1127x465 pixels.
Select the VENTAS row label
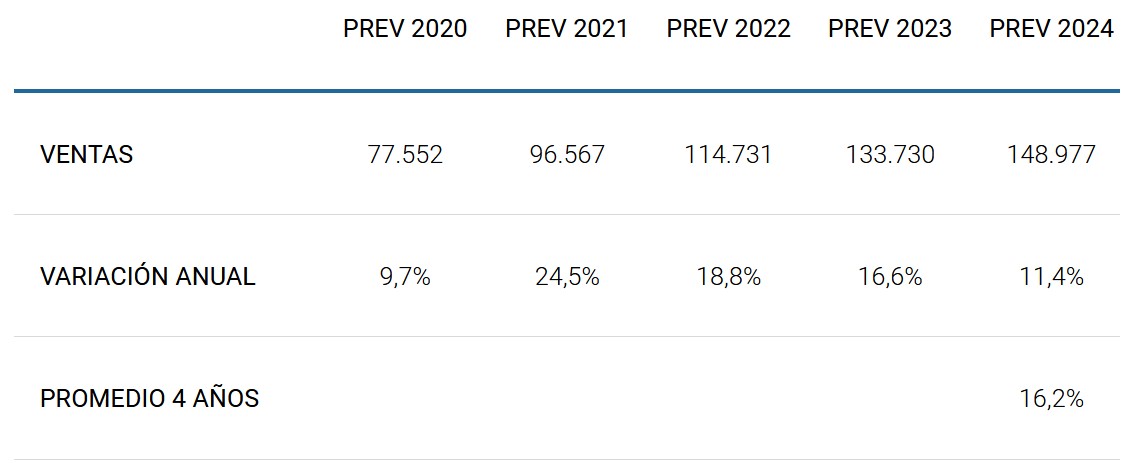[x=86, y=155]
